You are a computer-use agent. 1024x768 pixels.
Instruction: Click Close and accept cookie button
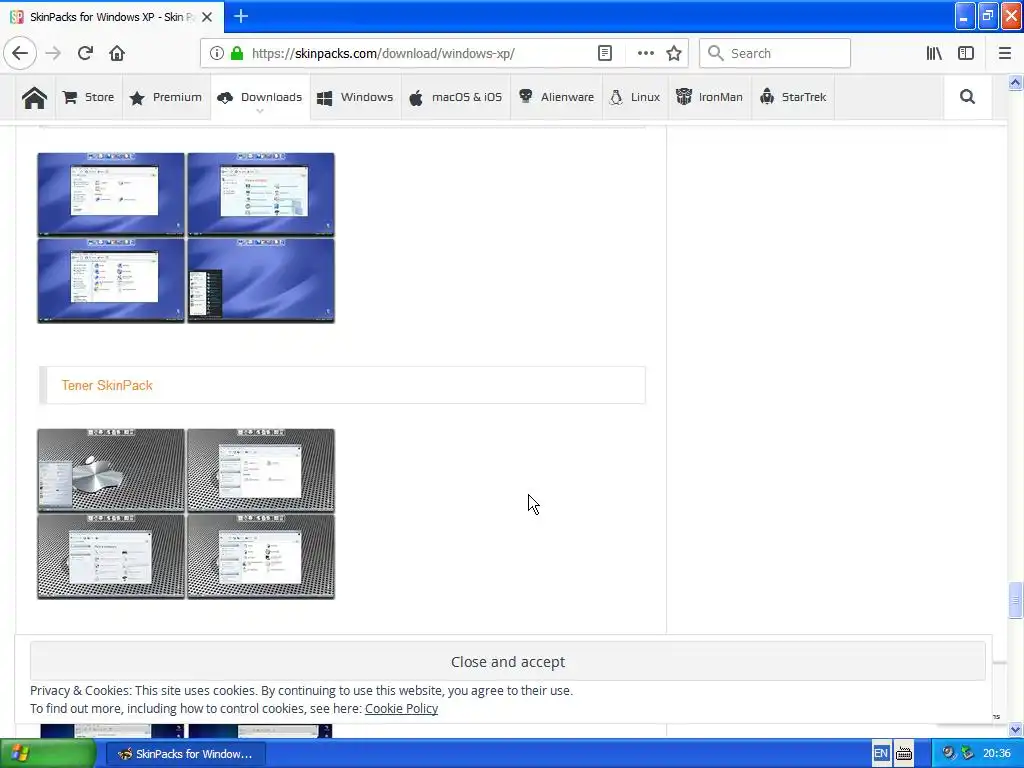(507, 662)
